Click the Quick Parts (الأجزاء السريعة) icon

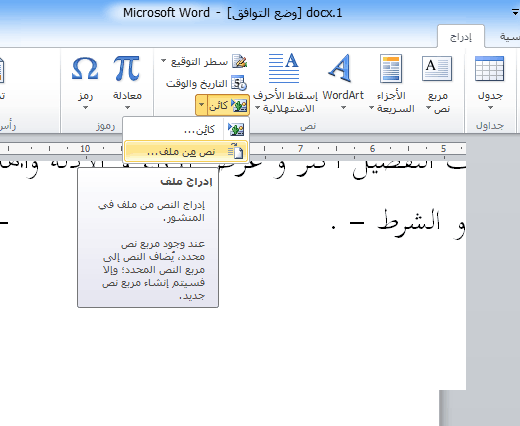point(391,68)
